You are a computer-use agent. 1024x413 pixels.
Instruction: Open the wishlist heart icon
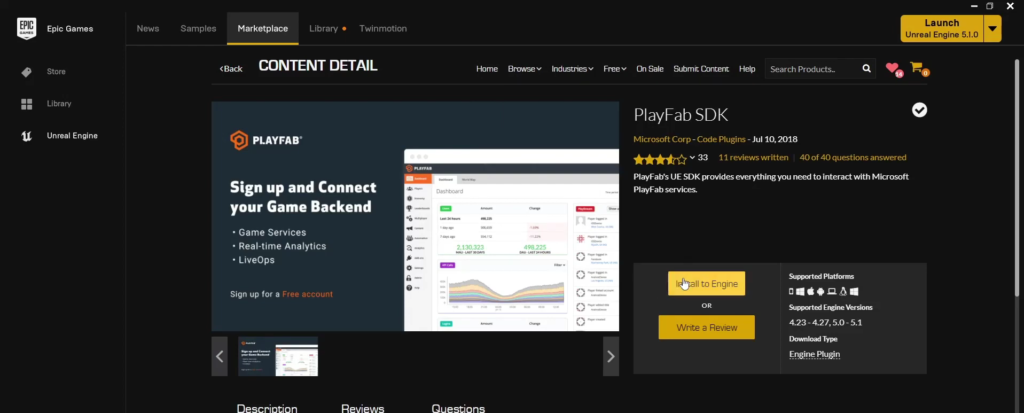(x=892, y=68)
